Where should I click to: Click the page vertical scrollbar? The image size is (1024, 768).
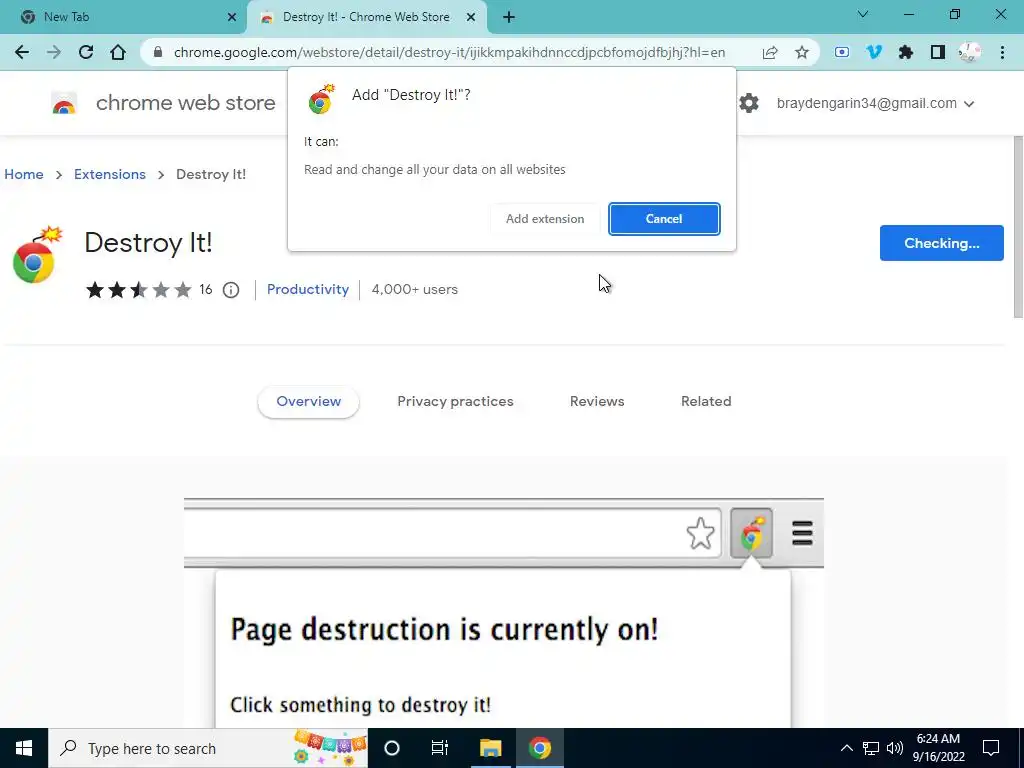[1017, 227]
